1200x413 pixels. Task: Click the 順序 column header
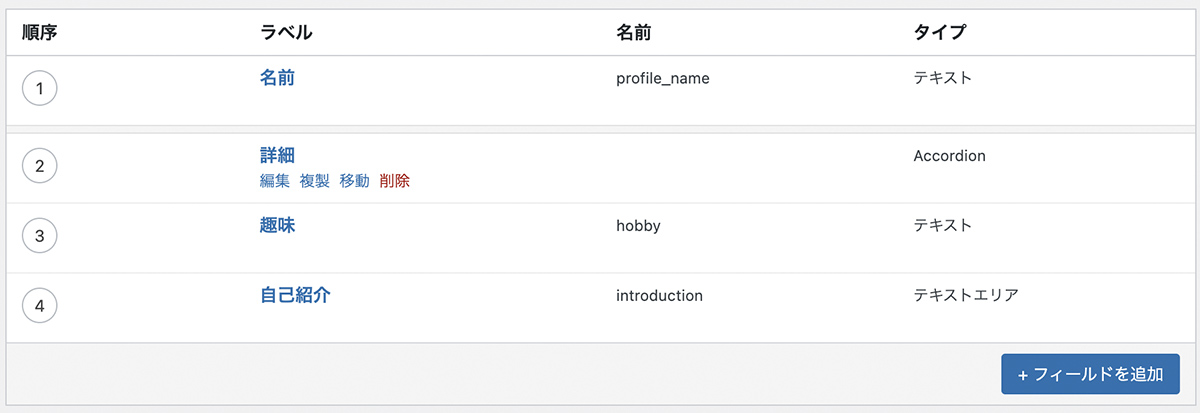tap(40, 32)
